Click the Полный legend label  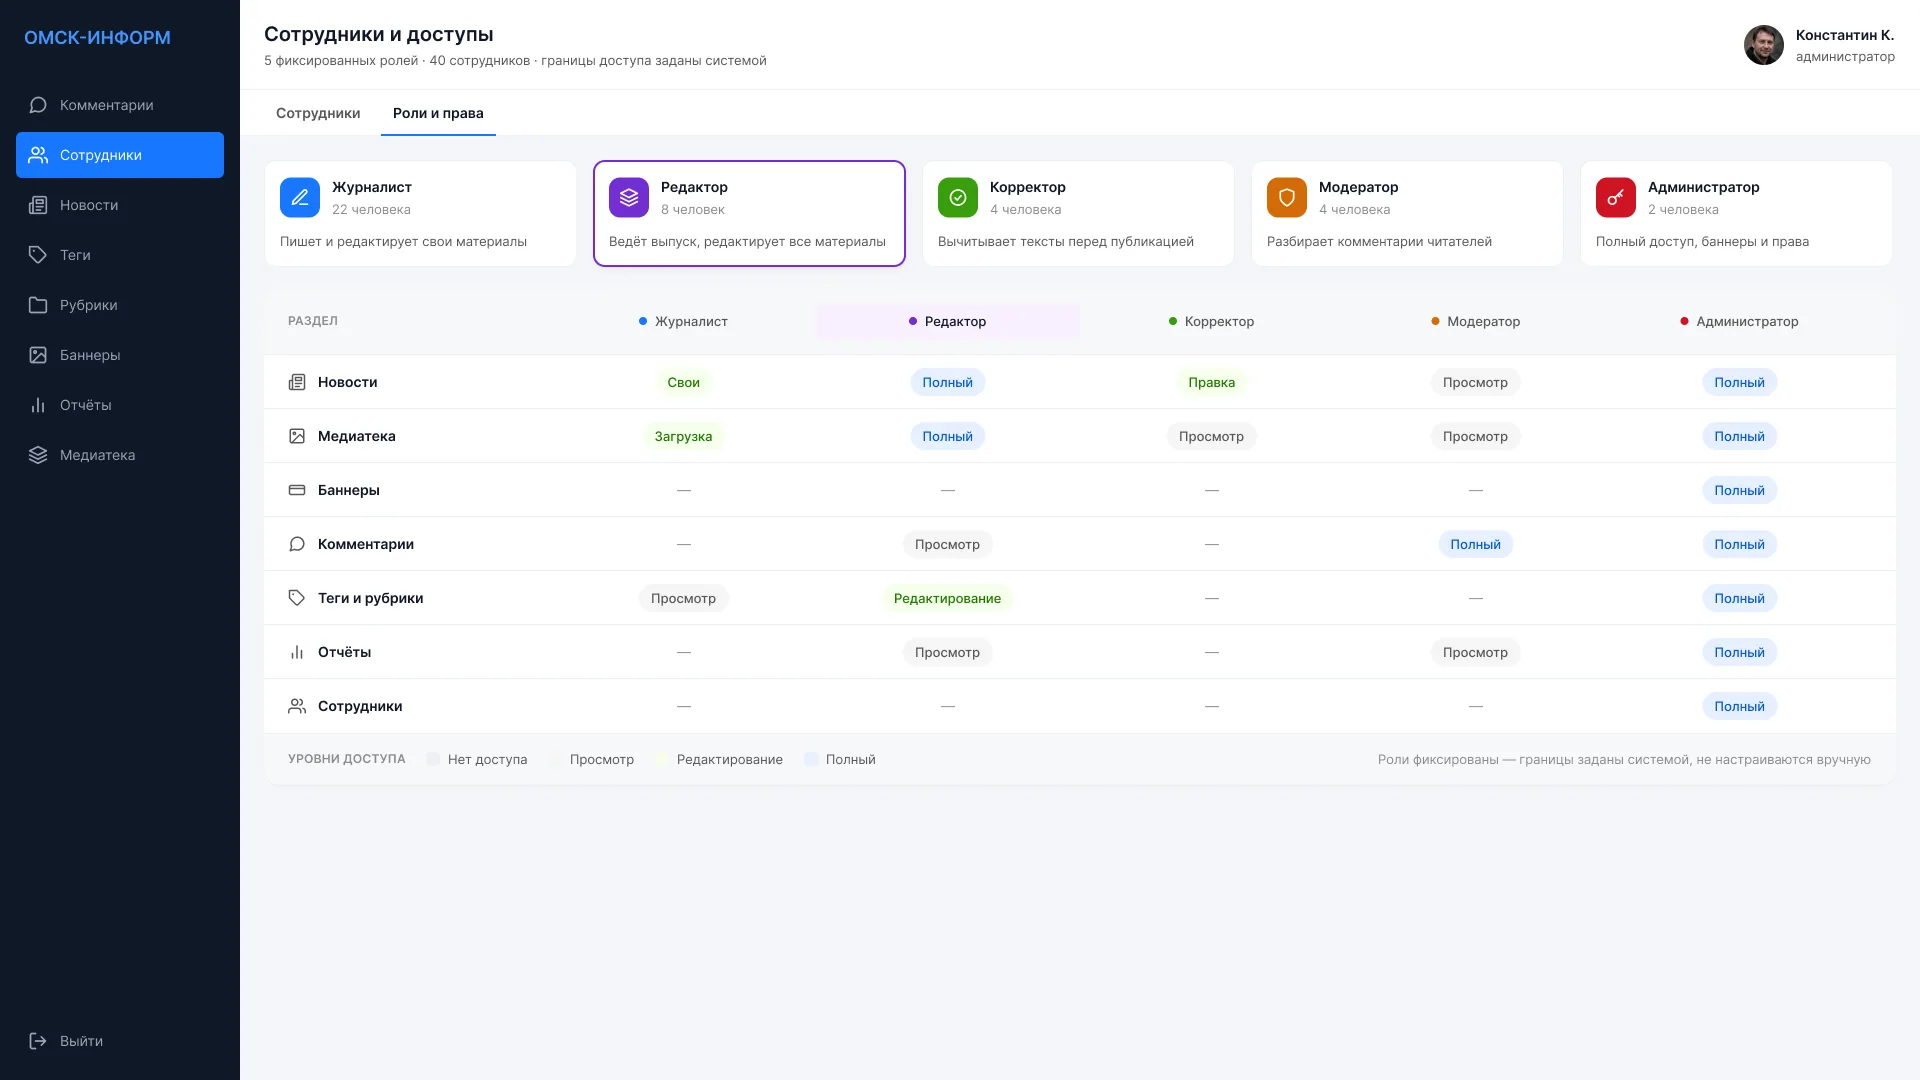point(850,759)
